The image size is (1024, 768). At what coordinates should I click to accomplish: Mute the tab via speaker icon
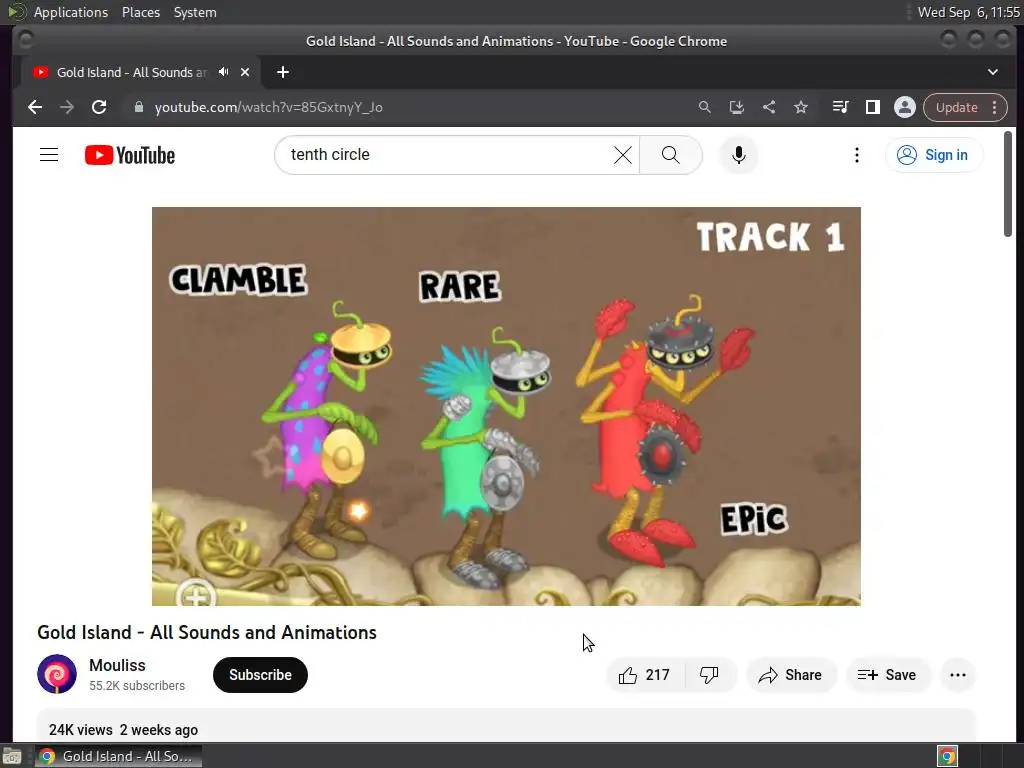click(223, 72)
